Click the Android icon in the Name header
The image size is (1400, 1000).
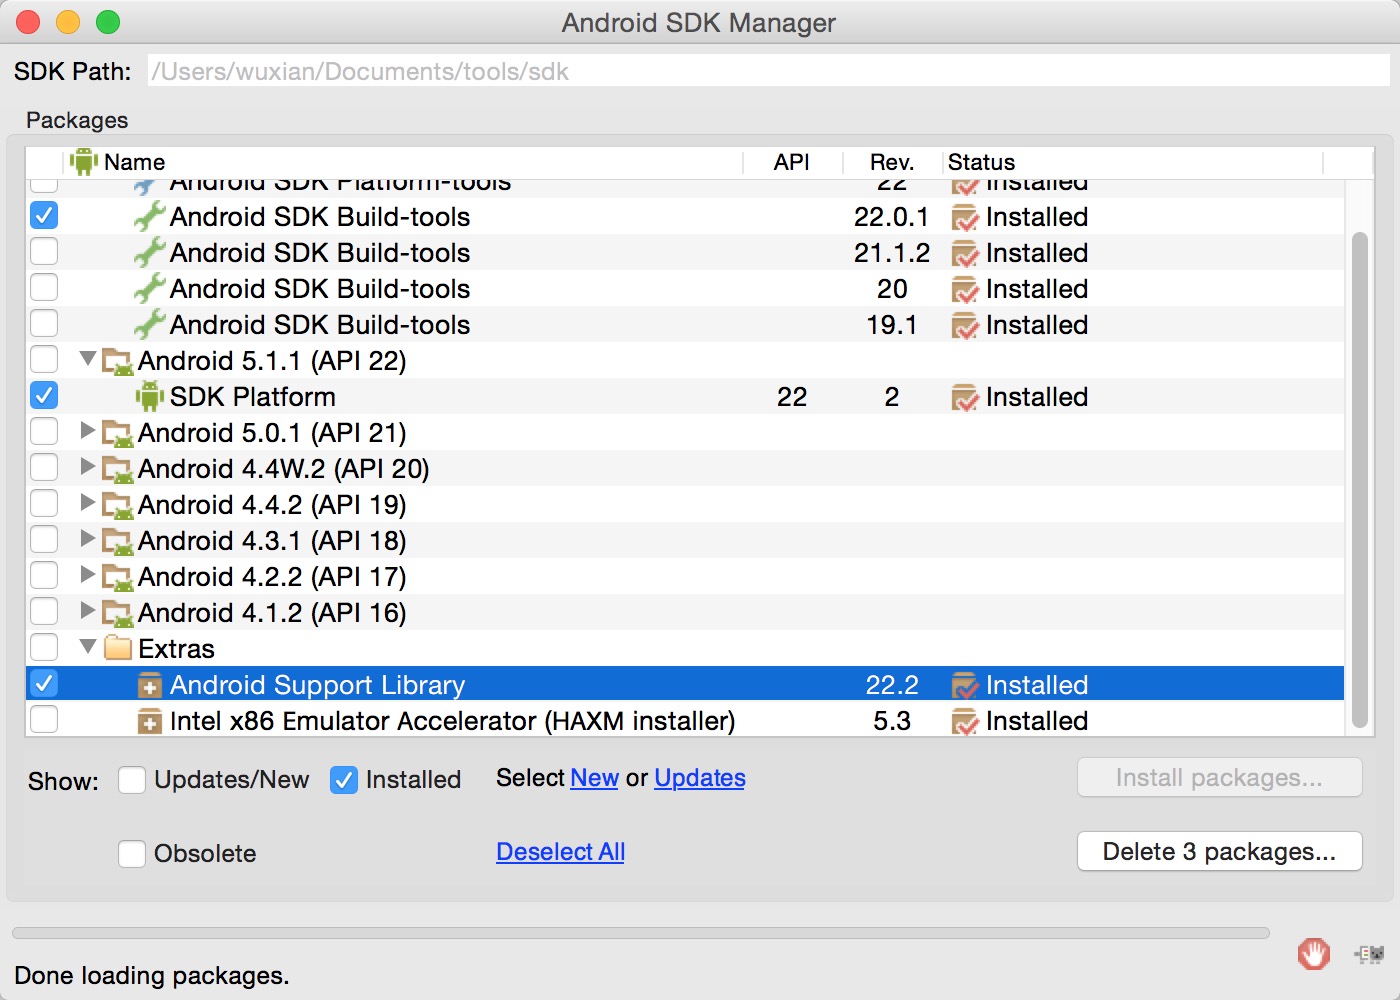84,161
